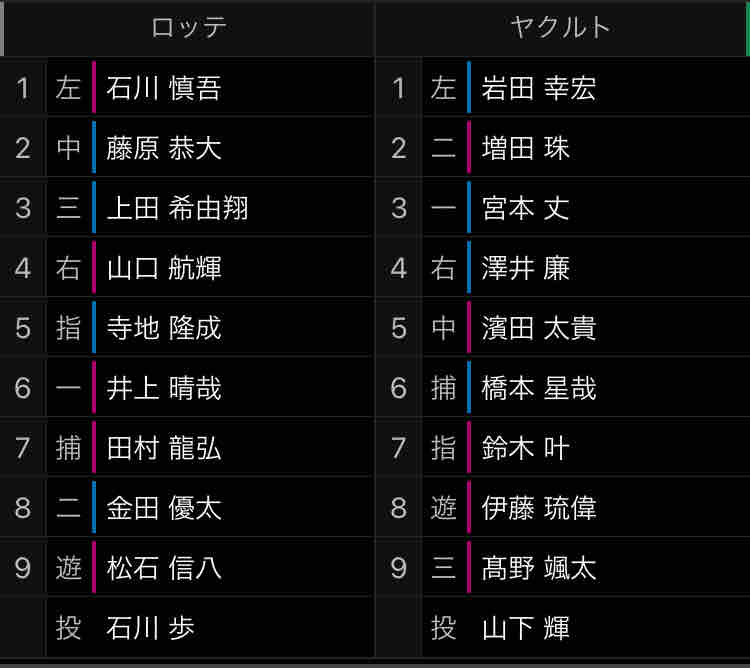
Task: Click on 増田 珠
Action: click(x=526, y=148)
